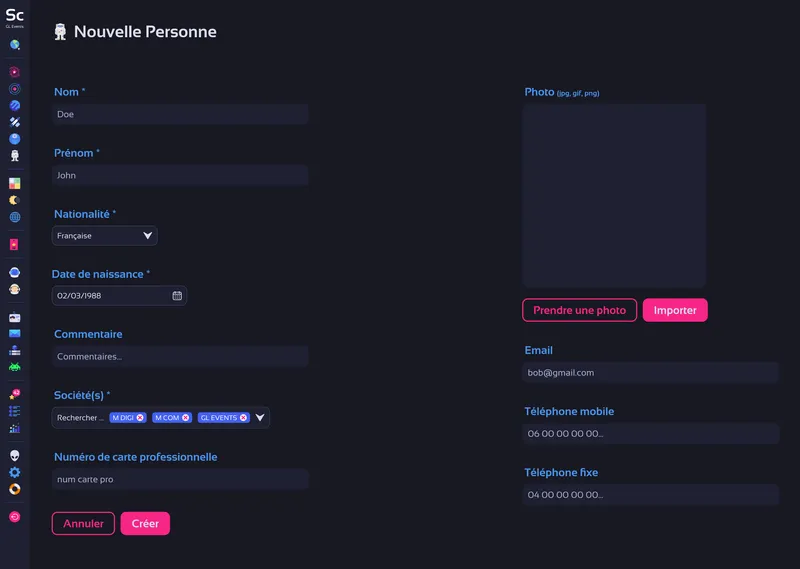Open the green space invader icon
The width and height of the screenshot is (800, 569).
(x=15, y=367)
